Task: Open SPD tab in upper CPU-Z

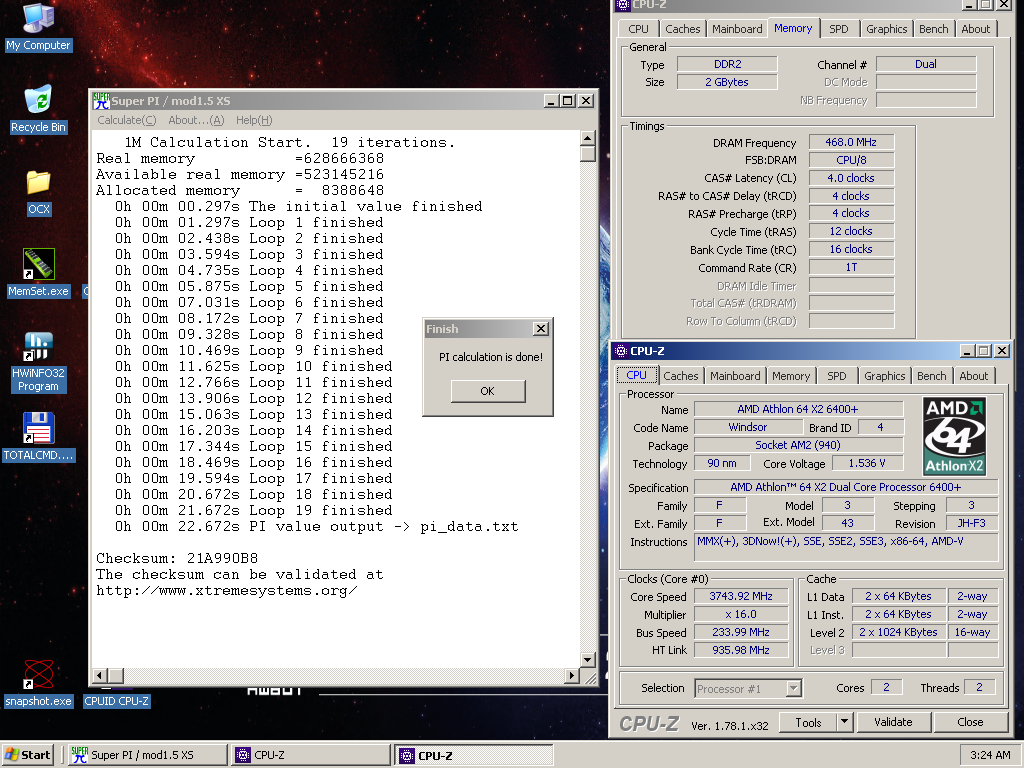Action: click(x=839, y=29)
